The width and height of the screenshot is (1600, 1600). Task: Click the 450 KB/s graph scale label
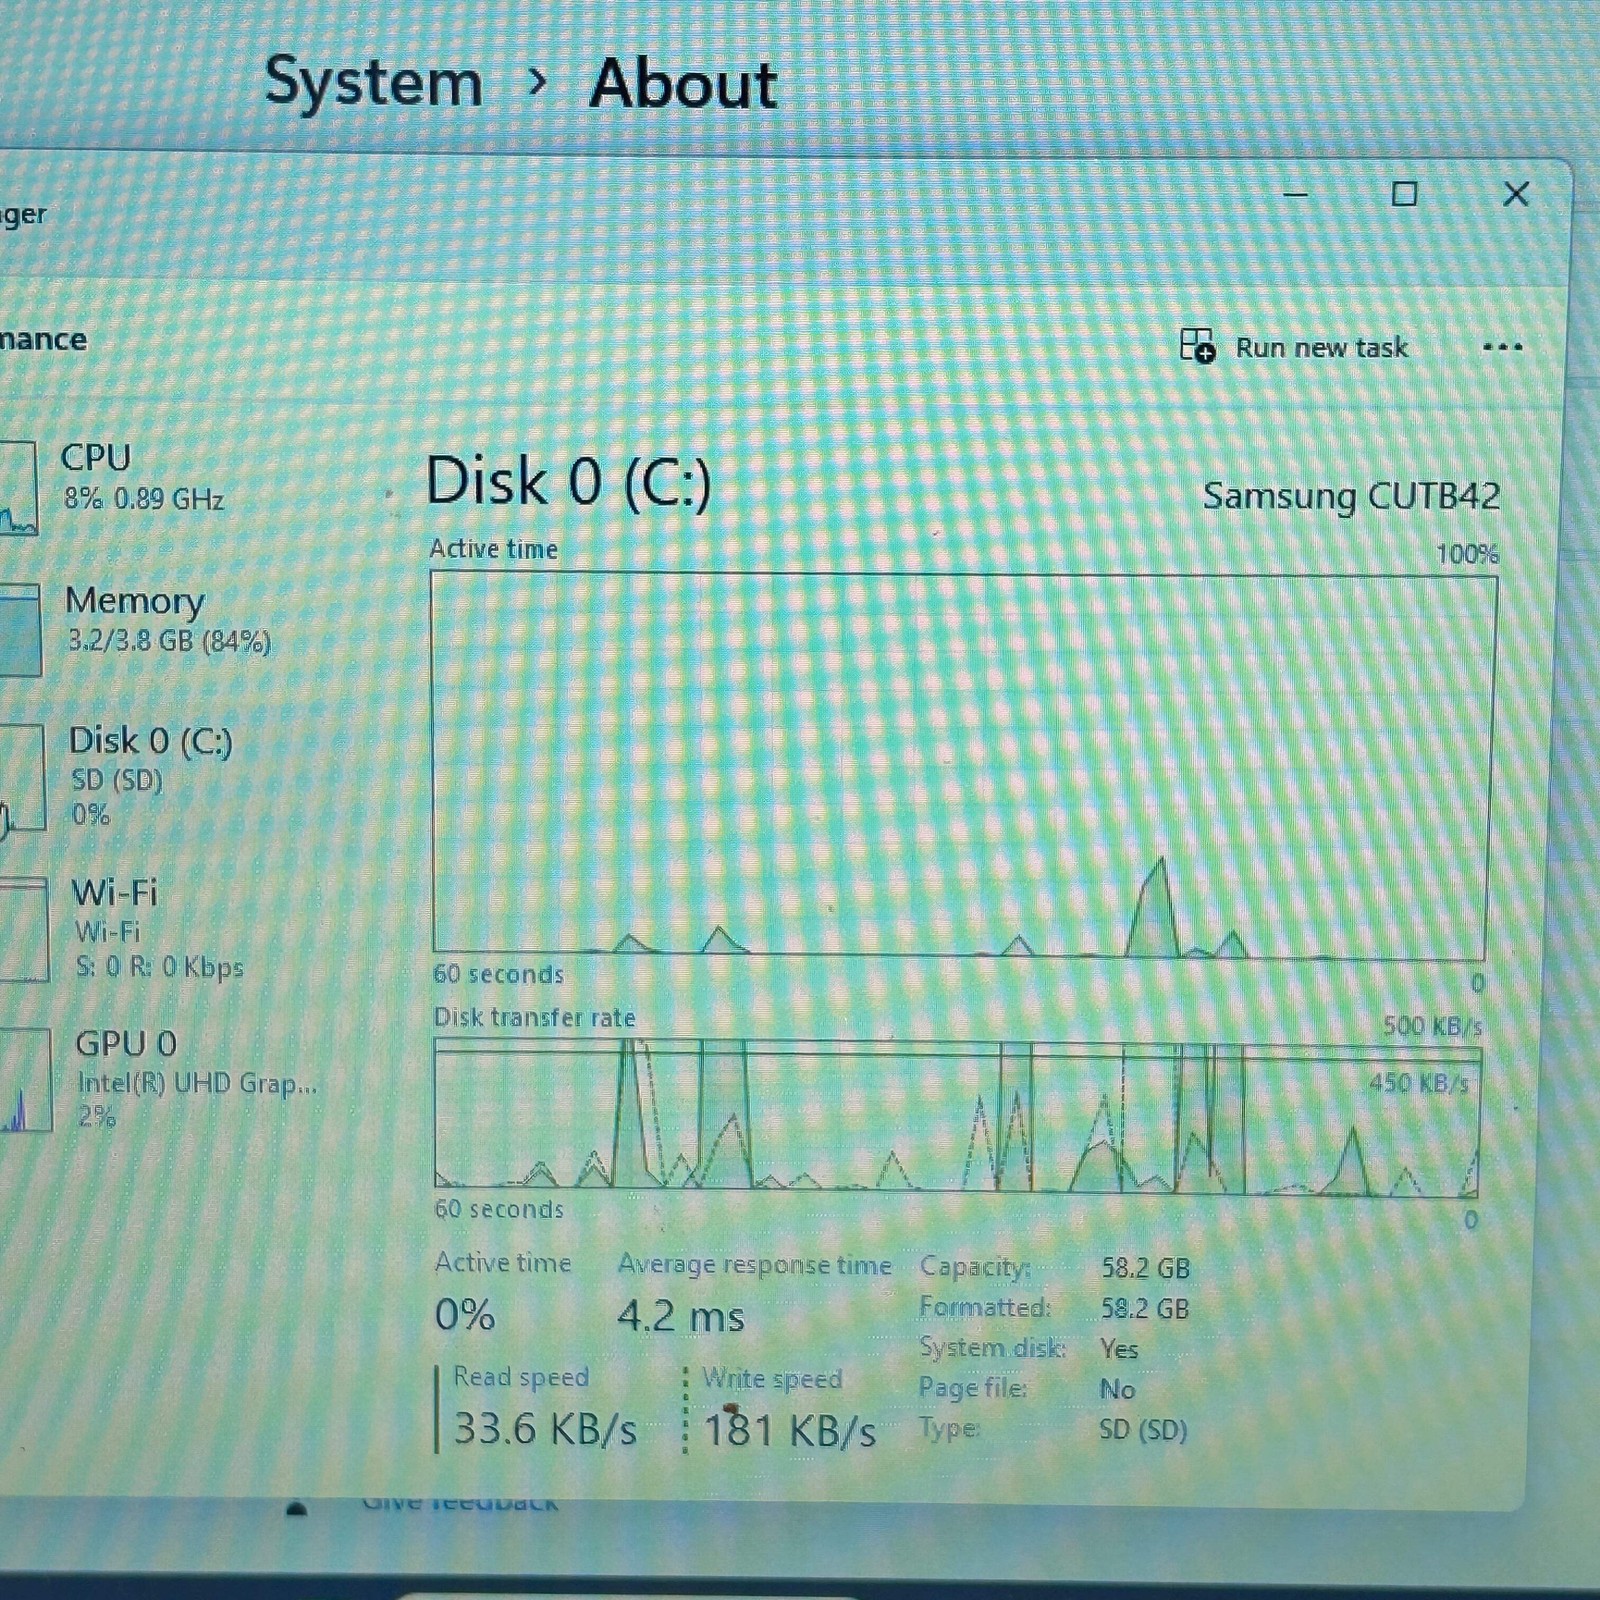pos(1419,1083)
